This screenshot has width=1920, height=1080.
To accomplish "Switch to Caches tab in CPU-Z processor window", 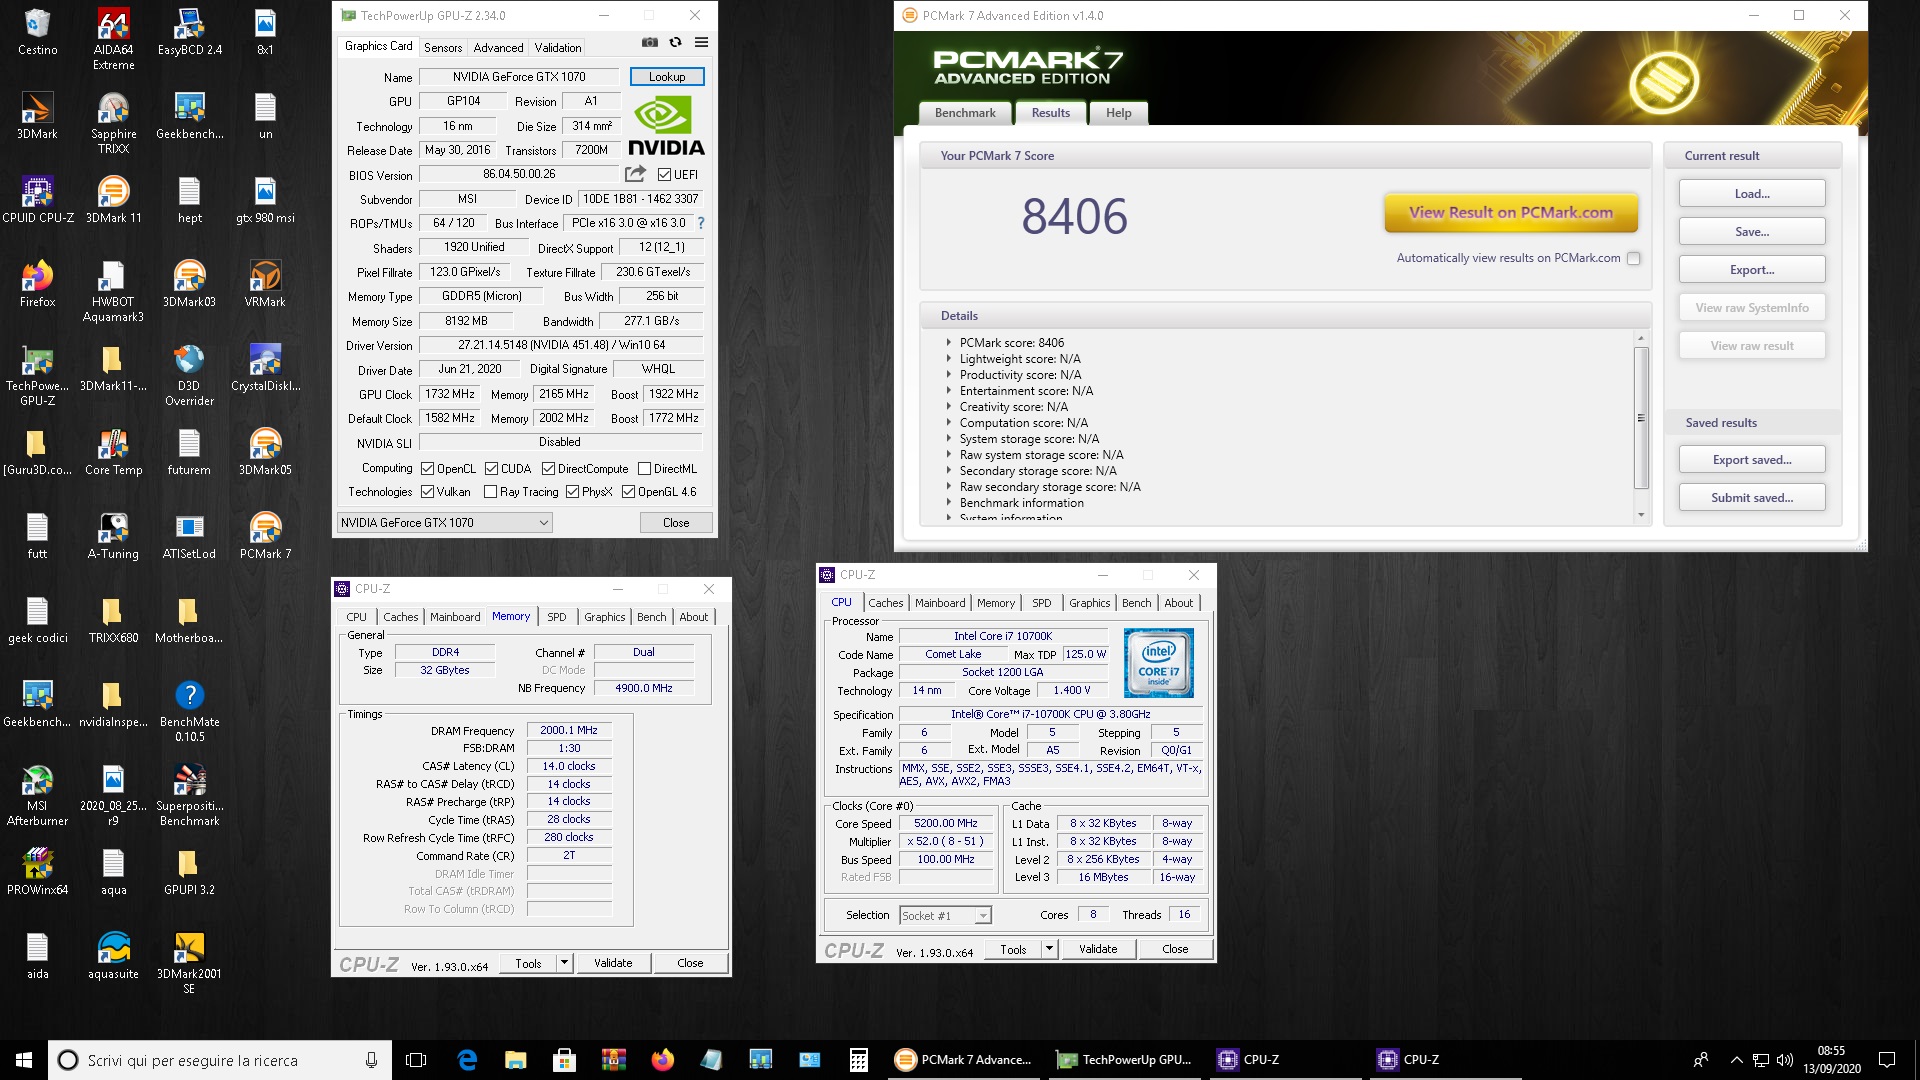I will [x=885, y=603].
